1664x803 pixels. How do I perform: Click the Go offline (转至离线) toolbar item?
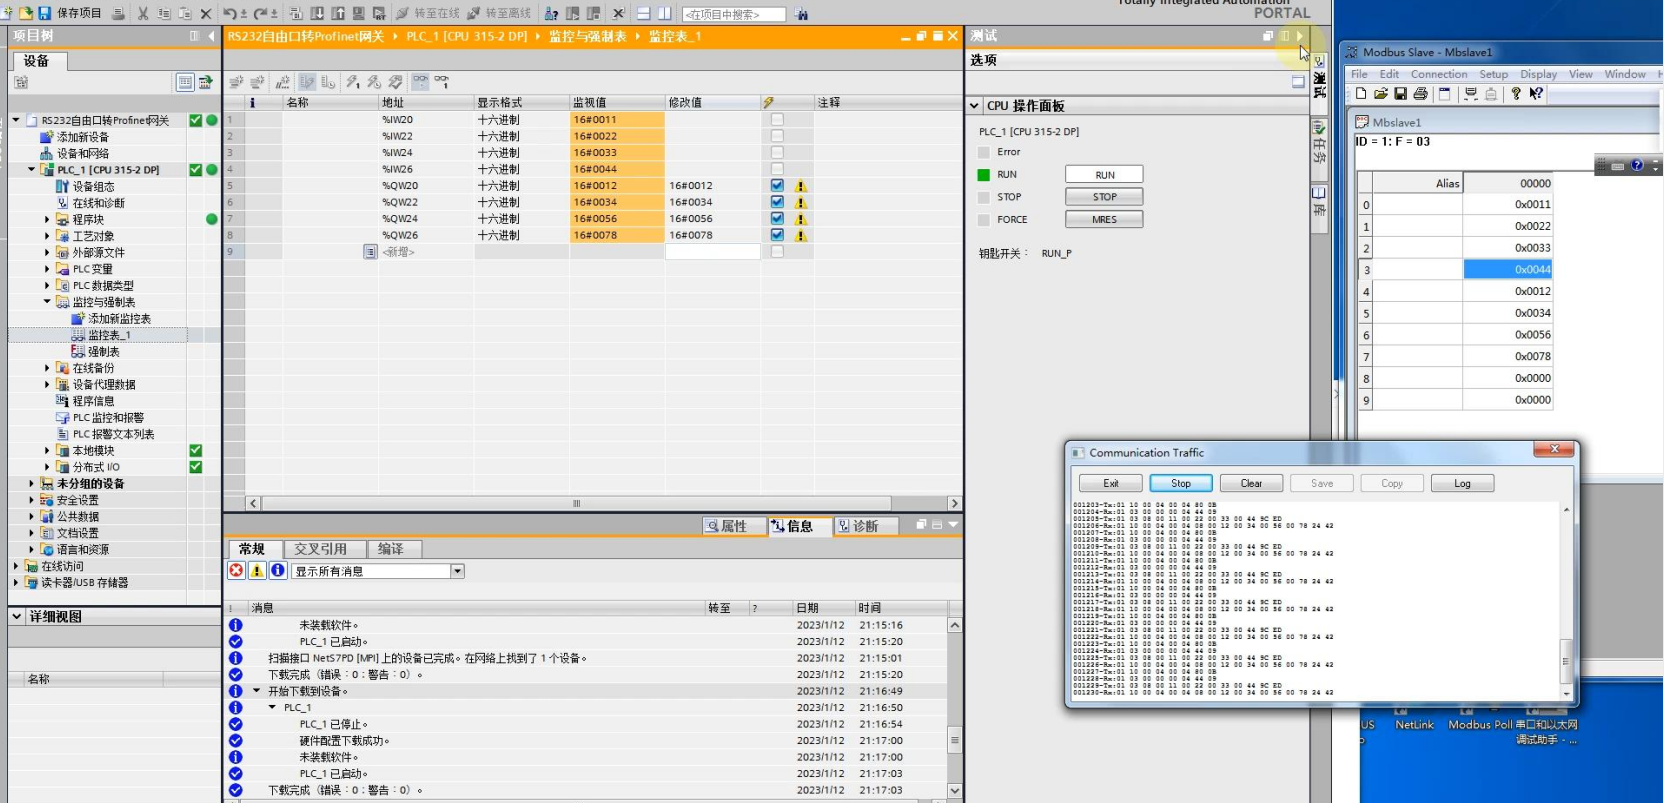pyautogui.click(x=498, y=13)
